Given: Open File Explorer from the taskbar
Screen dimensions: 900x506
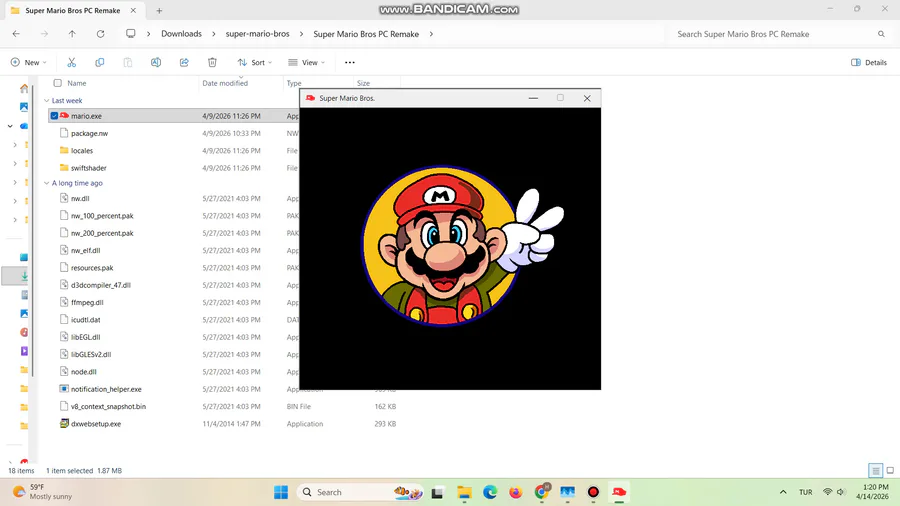Looking at the screenshot, I should 464,492.
